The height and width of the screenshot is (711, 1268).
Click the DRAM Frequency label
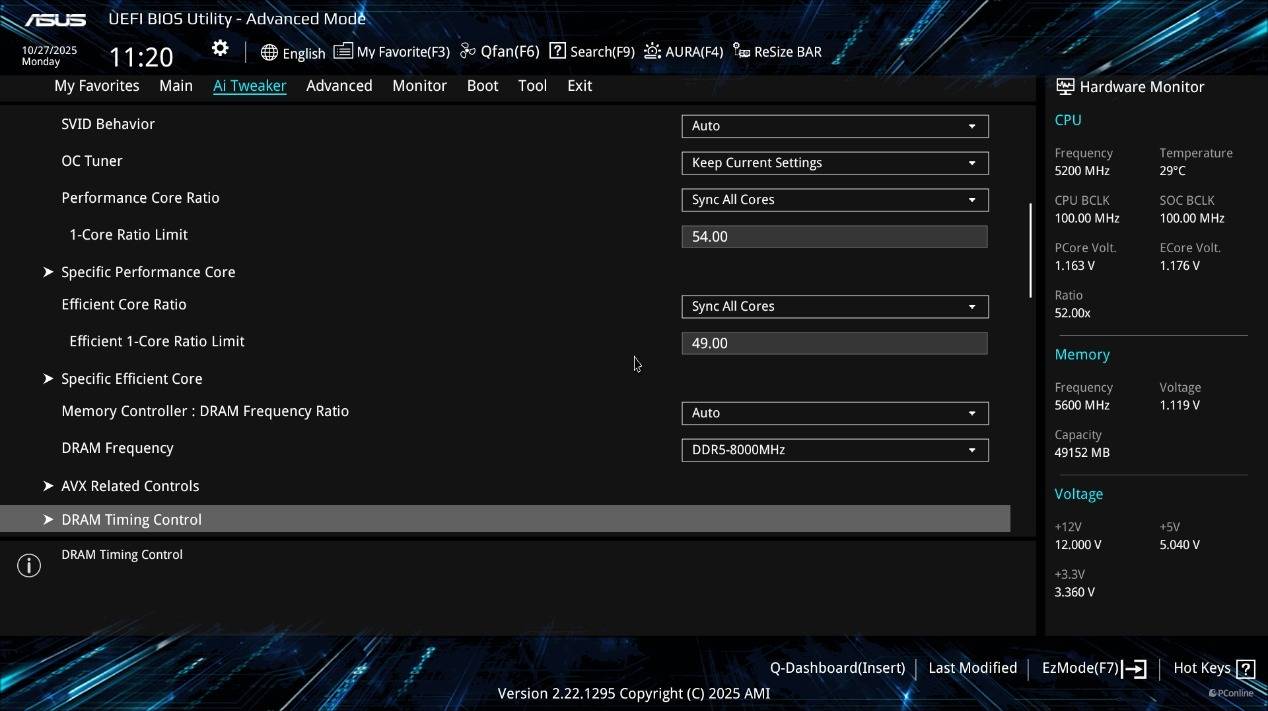pos(117,448)
